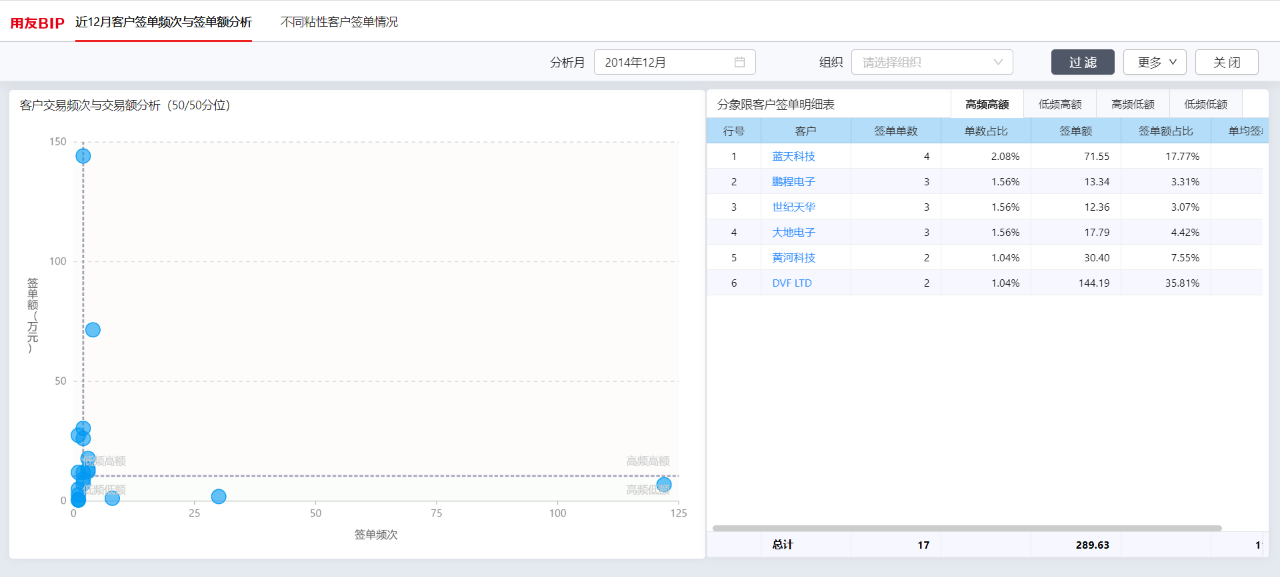Click the 过滤 filter button
The width and height of the screenshot is (1280, 577).
(x=1083, y=62)
